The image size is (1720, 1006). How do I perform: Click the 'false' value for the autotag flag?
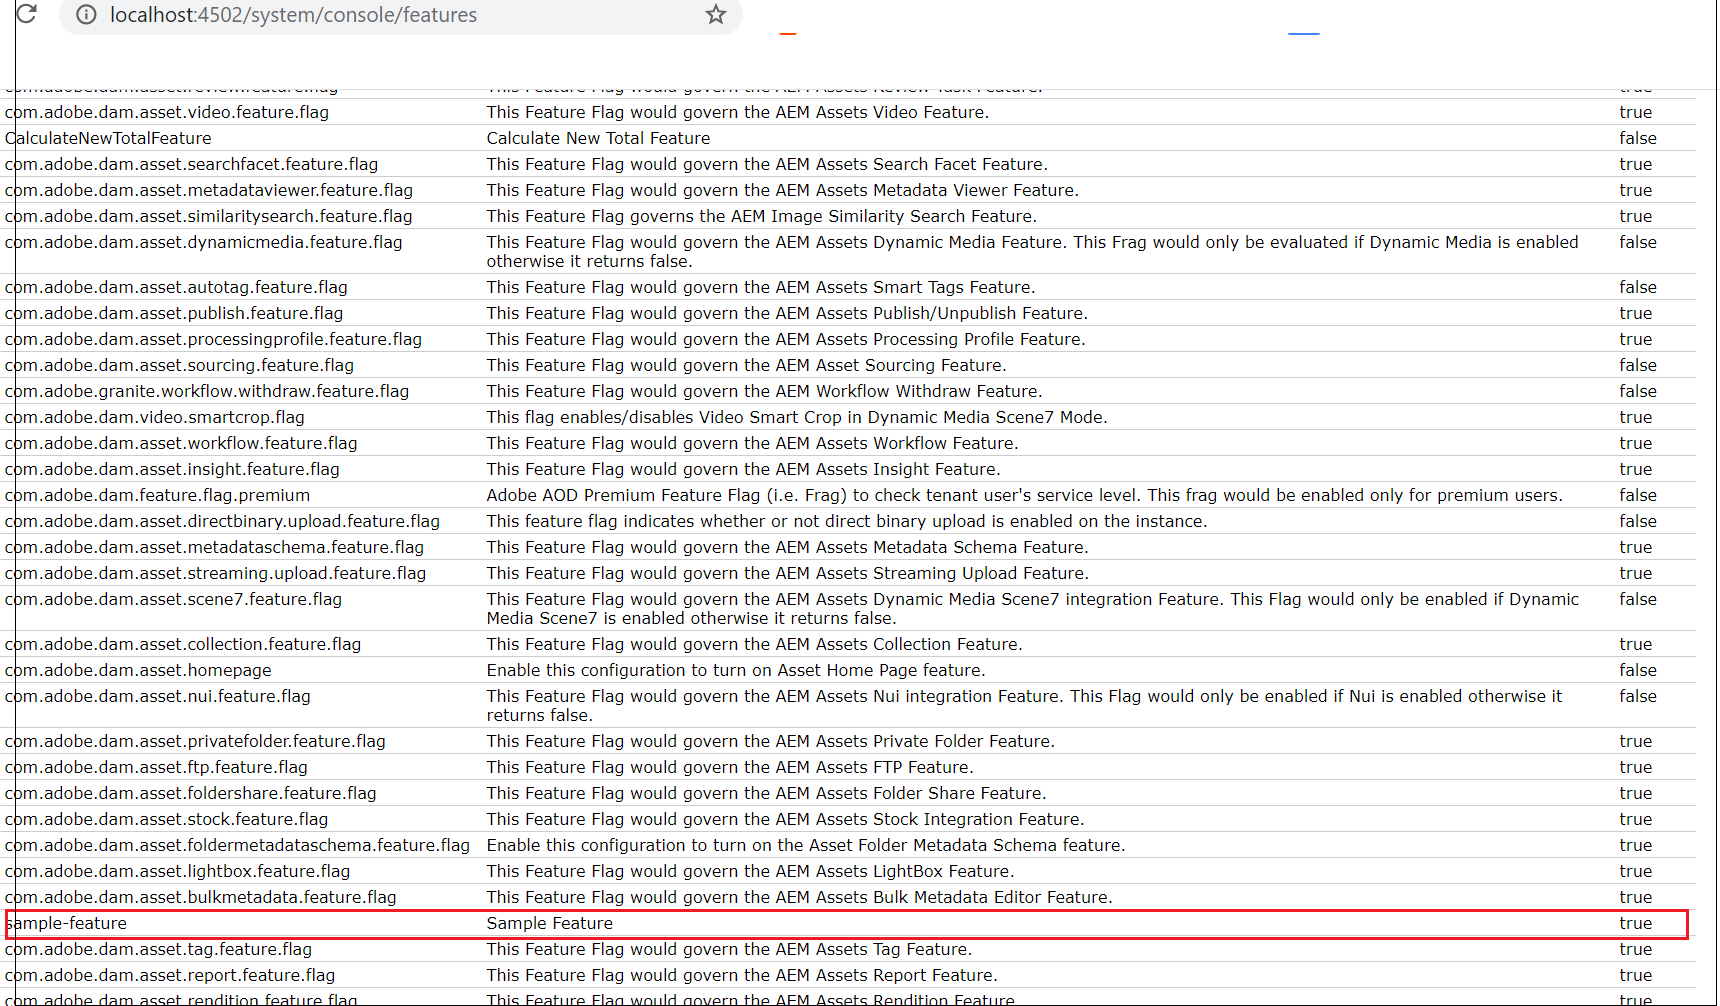pyautogui.click(x=1638, y=287)
